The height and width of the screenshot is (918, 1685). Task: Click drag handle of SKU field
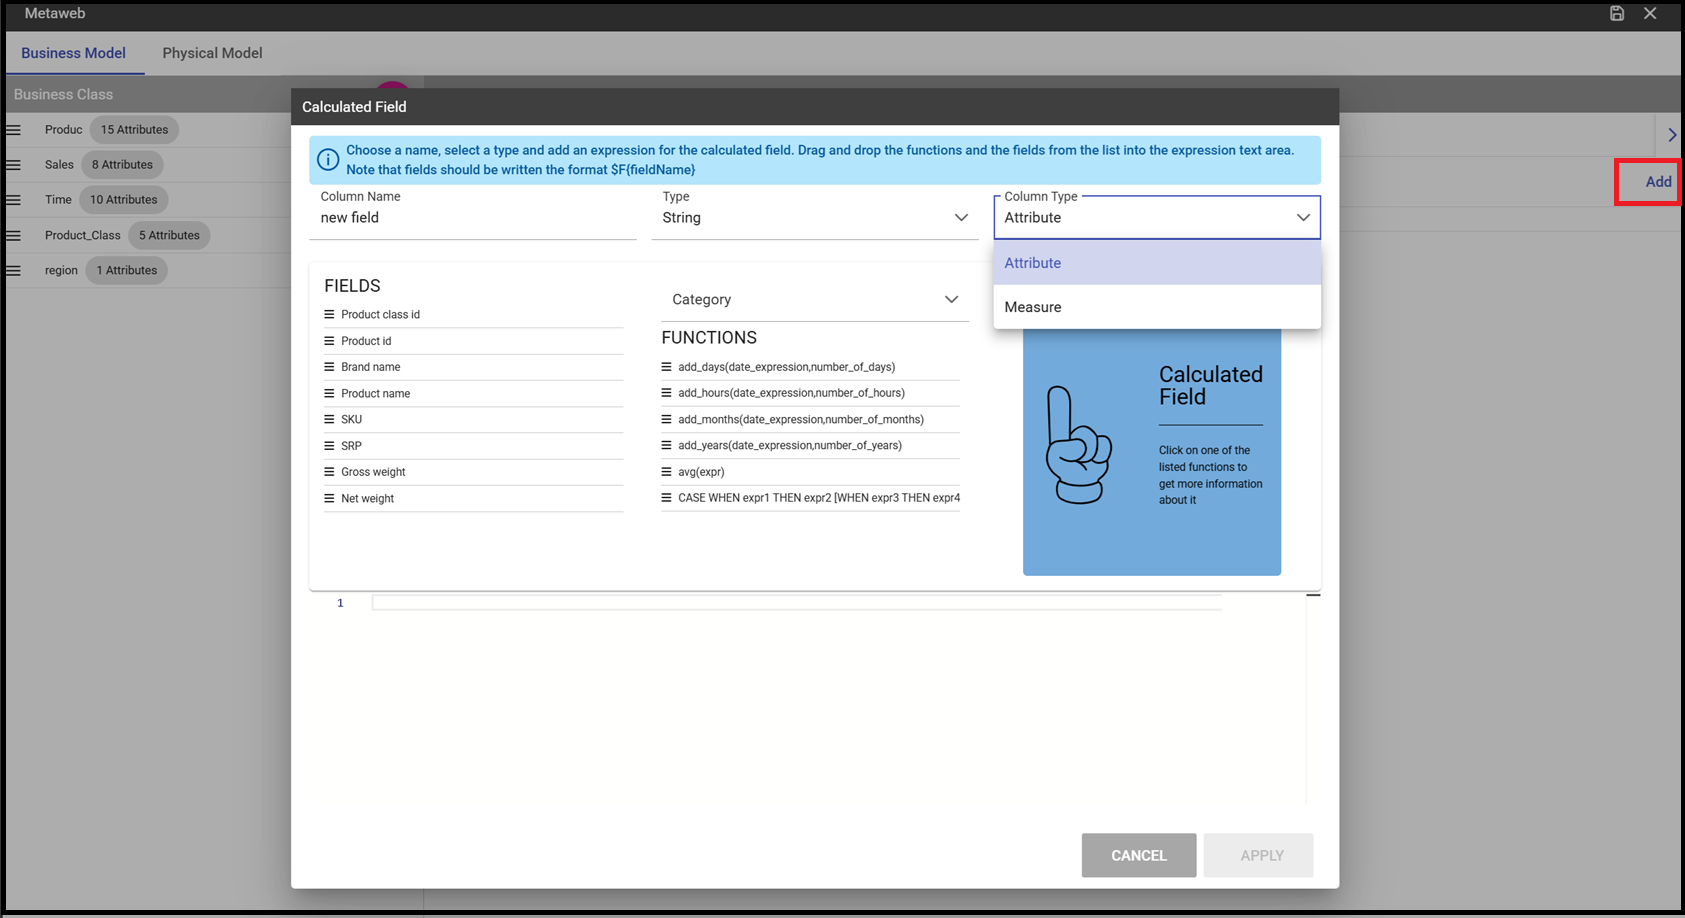[329, 420]
